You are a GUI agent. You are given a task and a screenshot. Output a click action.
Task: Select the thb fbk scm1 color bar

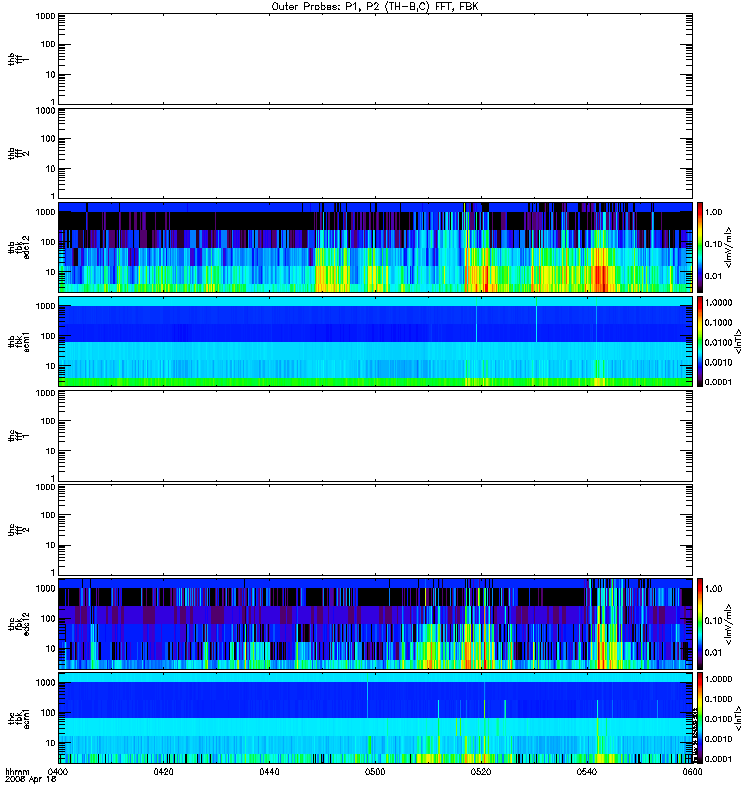click(700, 341)
